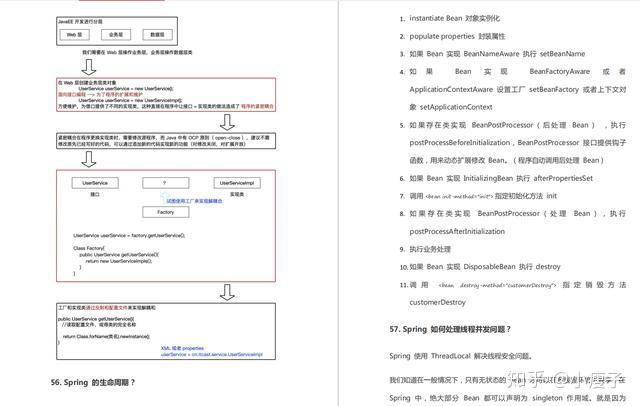Click the text "setApplicationContext"
The width and height of the screenshot is (640, 406).
point(456,107)
